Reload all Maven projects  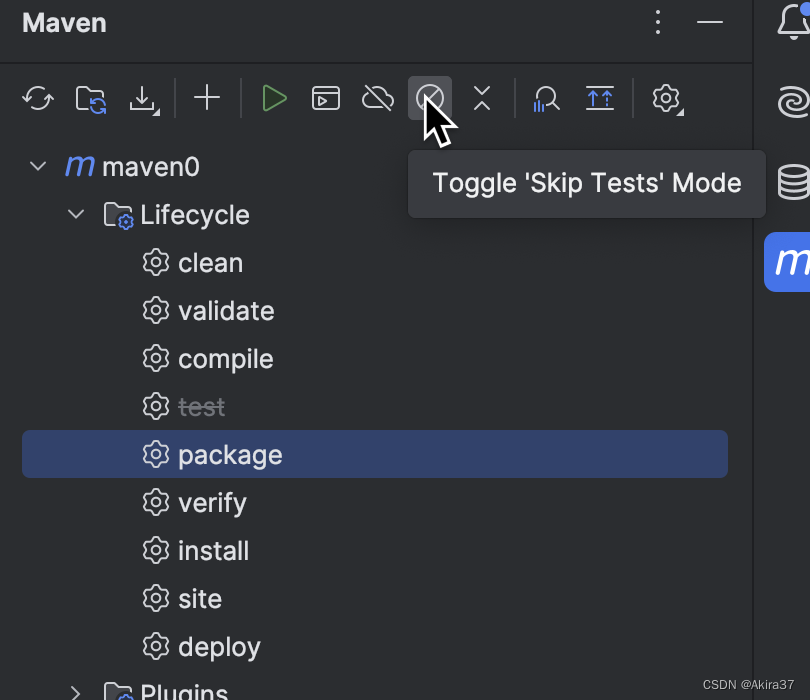[x=38, y=98]
